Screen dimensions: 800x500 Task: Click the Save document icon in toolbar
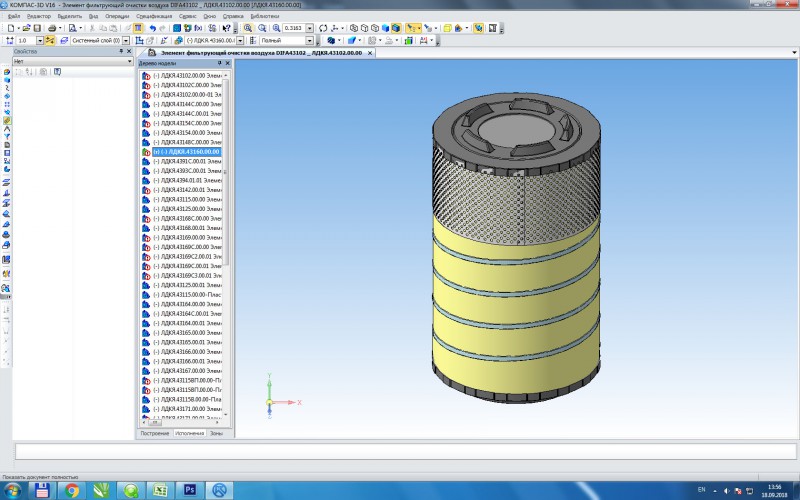click(x=37, y=28)
